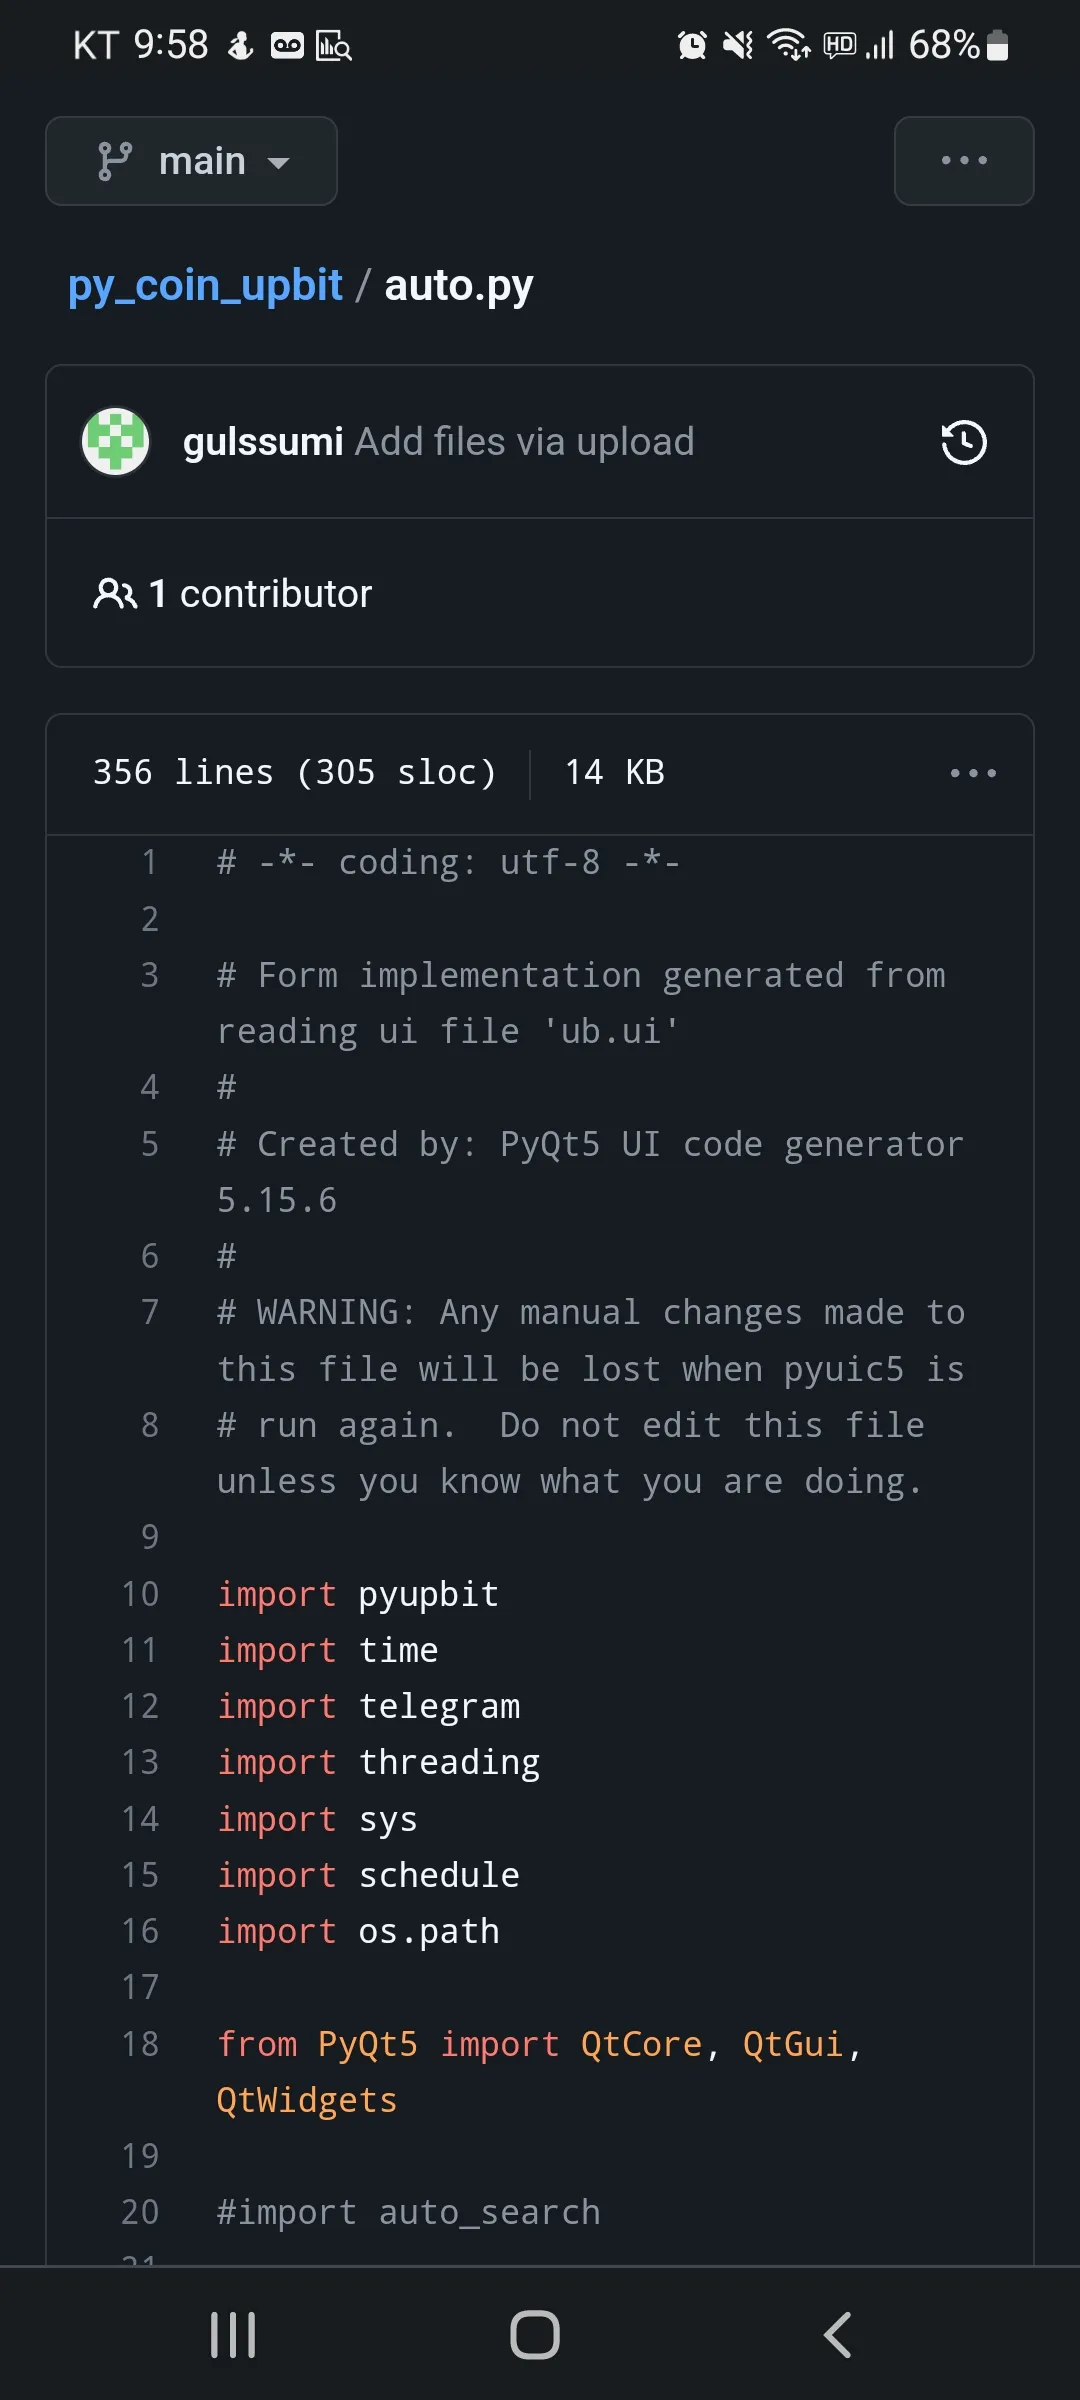Show the 1 contributor list
This screenshot has height=2400, width=1080.
[x=260, y=594]
